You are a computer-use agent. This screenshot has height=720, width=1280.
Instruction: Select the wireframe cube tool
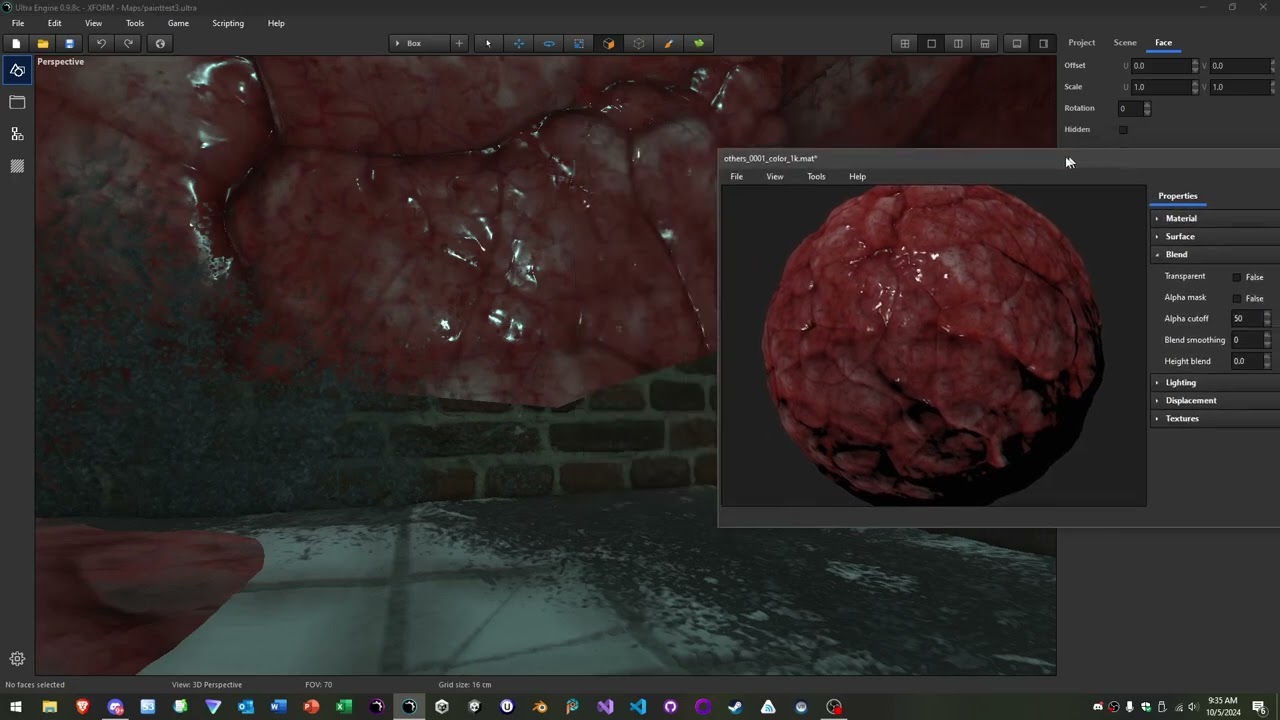(x=639, y=43)
